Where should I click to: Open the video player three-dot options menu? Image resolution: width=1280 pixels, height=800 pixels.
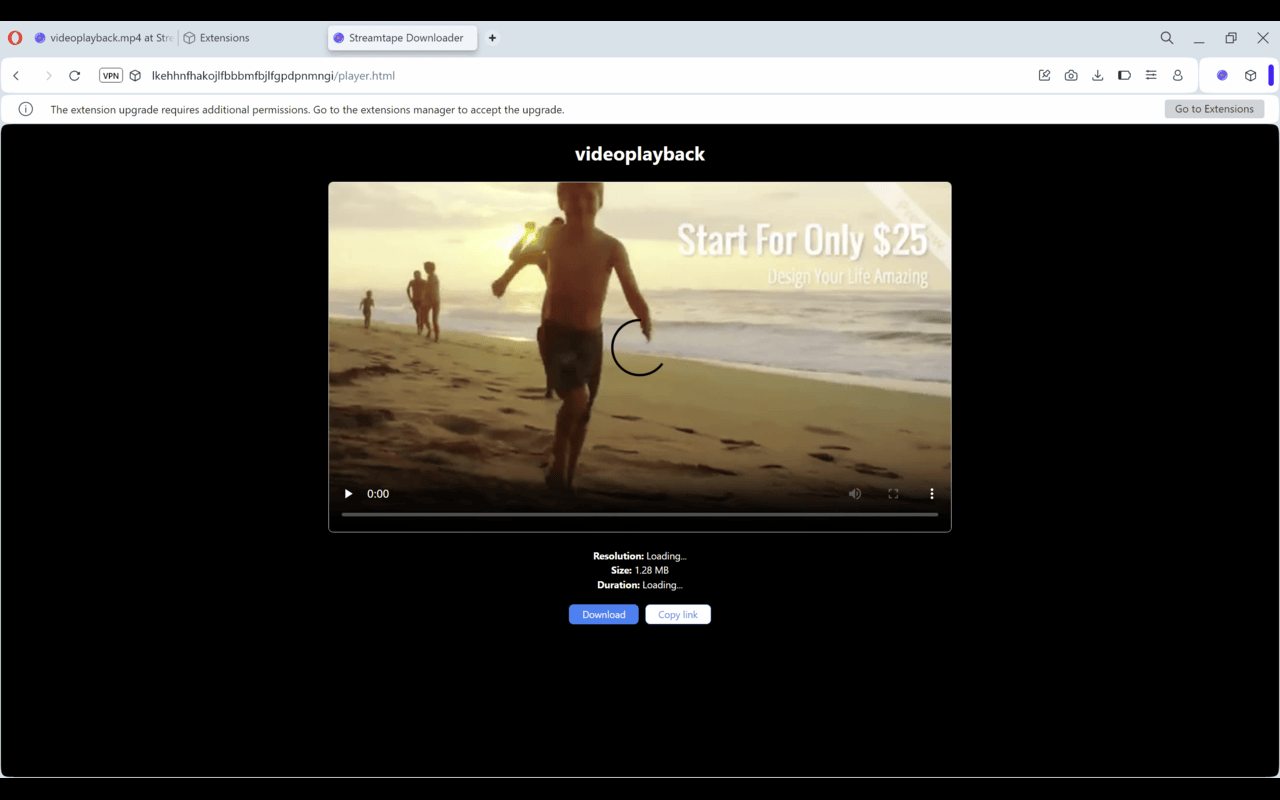(x=931, y=493)
